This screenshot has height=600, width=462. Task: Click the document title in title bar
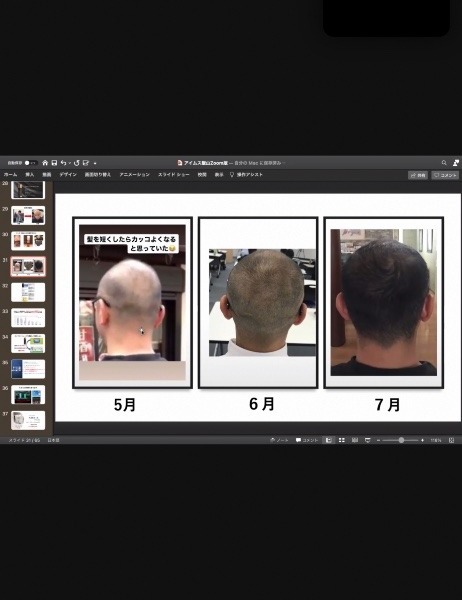click(x=206, y=163)
